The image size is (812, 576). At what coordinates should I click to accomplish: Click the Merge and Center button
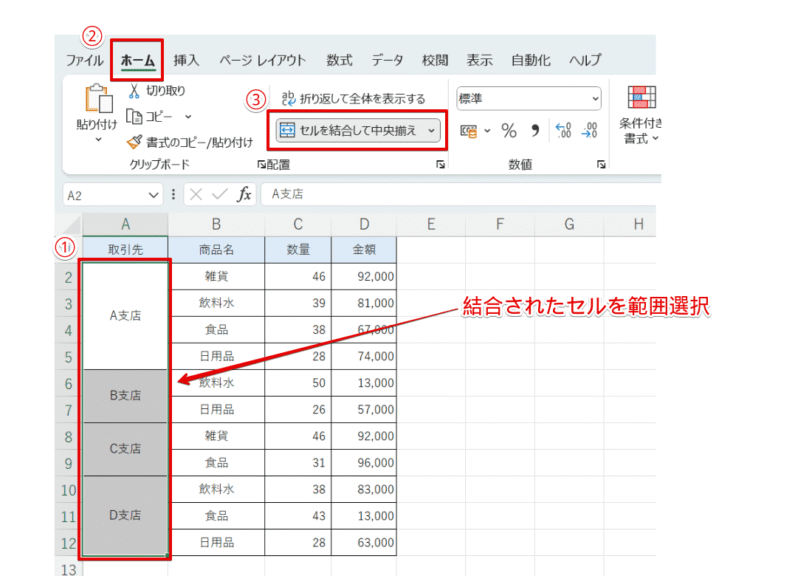[x=358, y=131]
